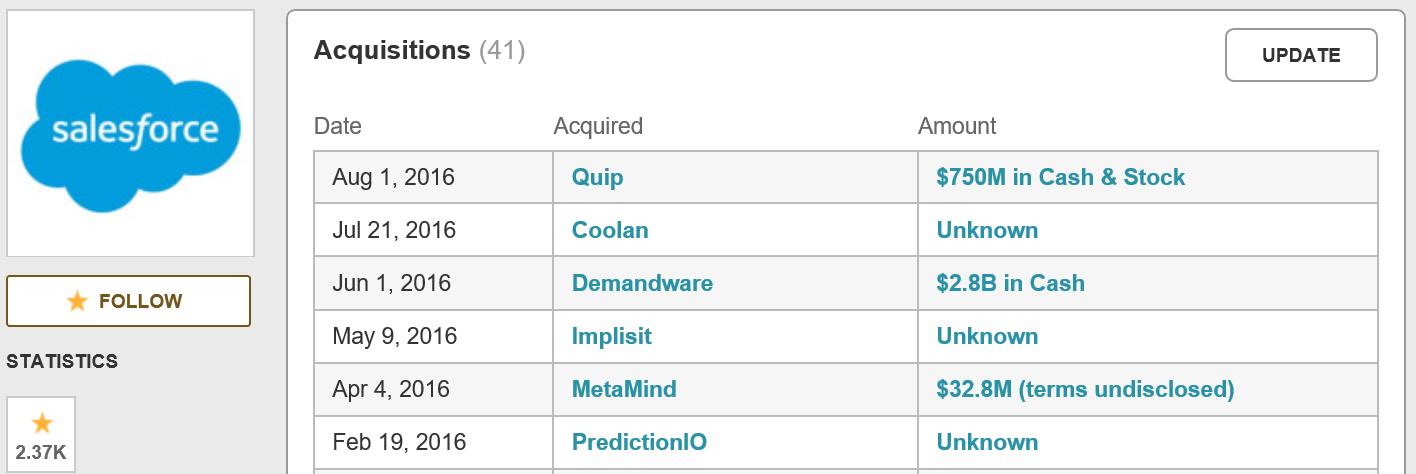Click Unknown amount for PredictionIO

[x=987, y=442]
